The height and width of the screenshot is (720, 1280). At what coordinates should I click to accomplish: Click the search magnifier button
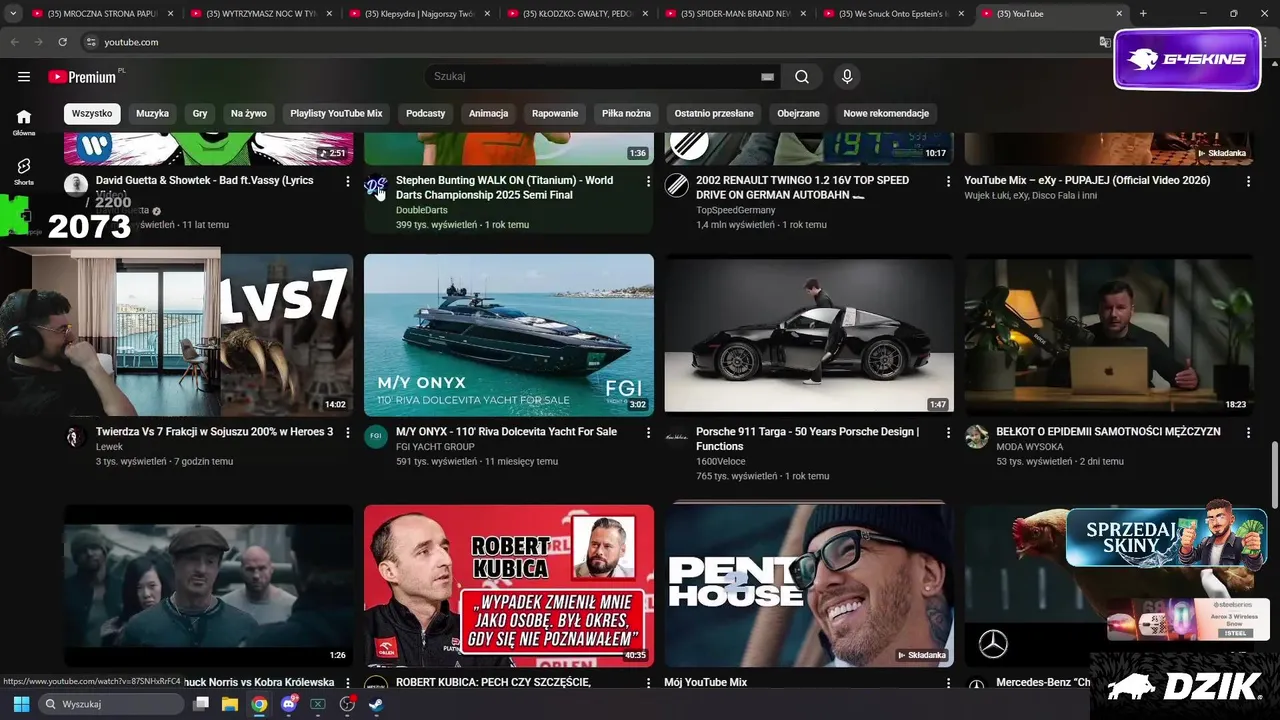802,77
